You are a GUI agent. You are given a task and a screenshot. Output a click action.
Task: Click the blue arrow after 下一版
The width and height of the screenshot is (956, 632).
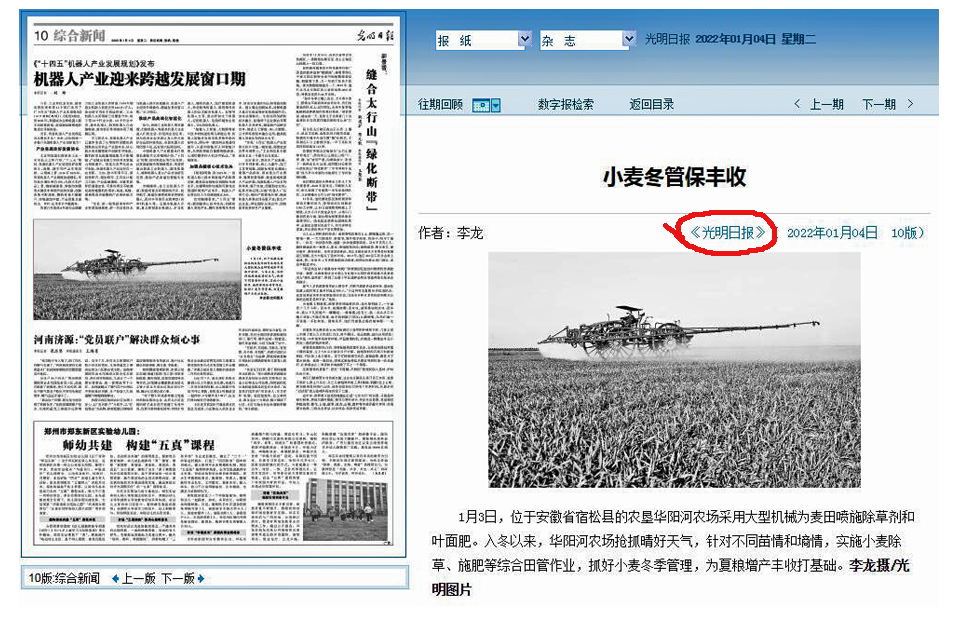[201, 579]
